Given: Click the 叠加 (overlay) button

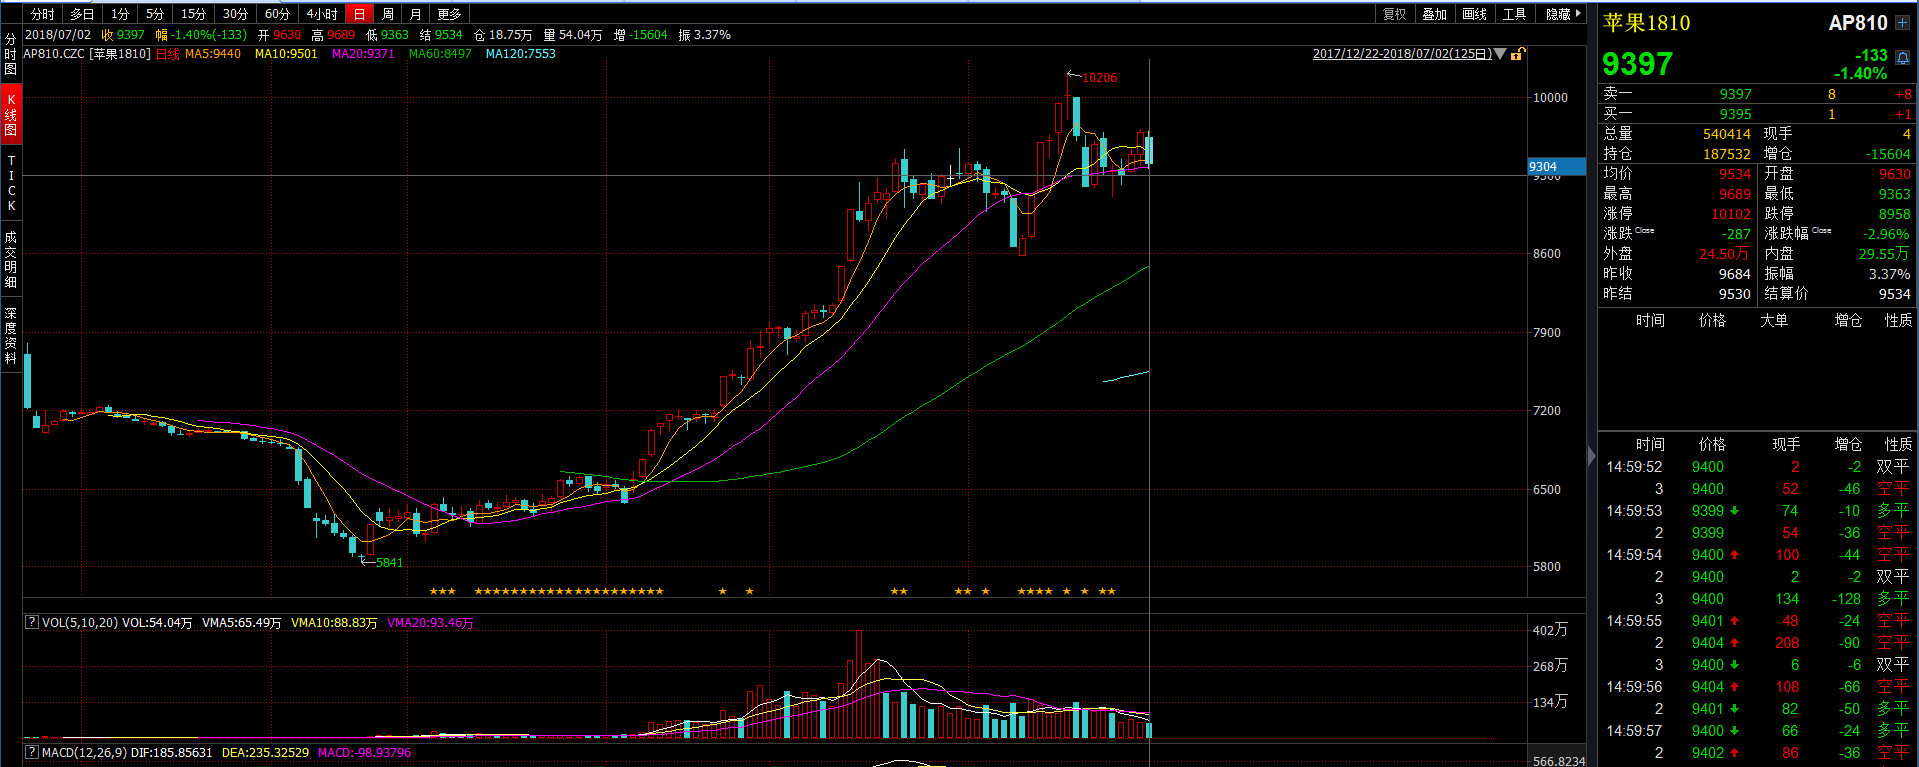Looking at the screenshot, I should (x=1434, y=14).
